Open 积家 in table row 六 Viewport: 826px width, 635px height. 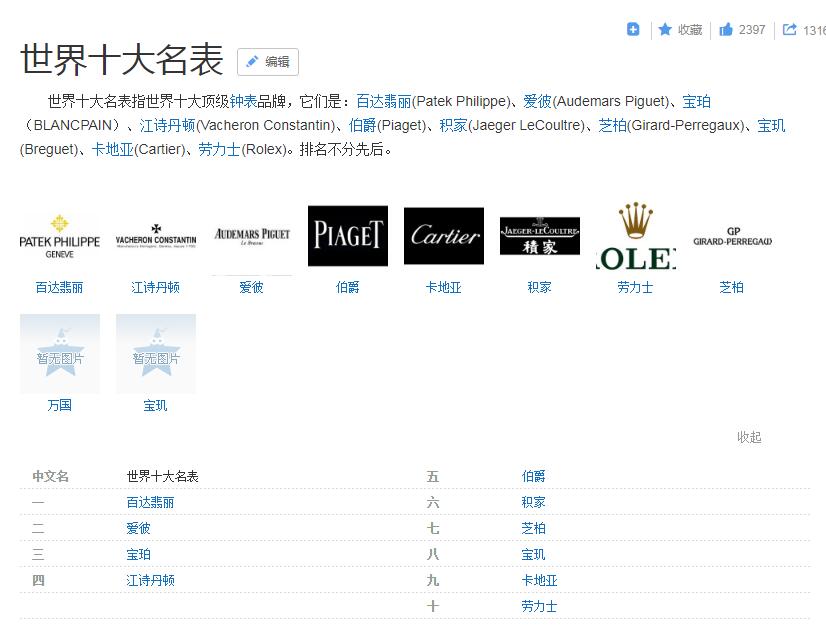534,502
